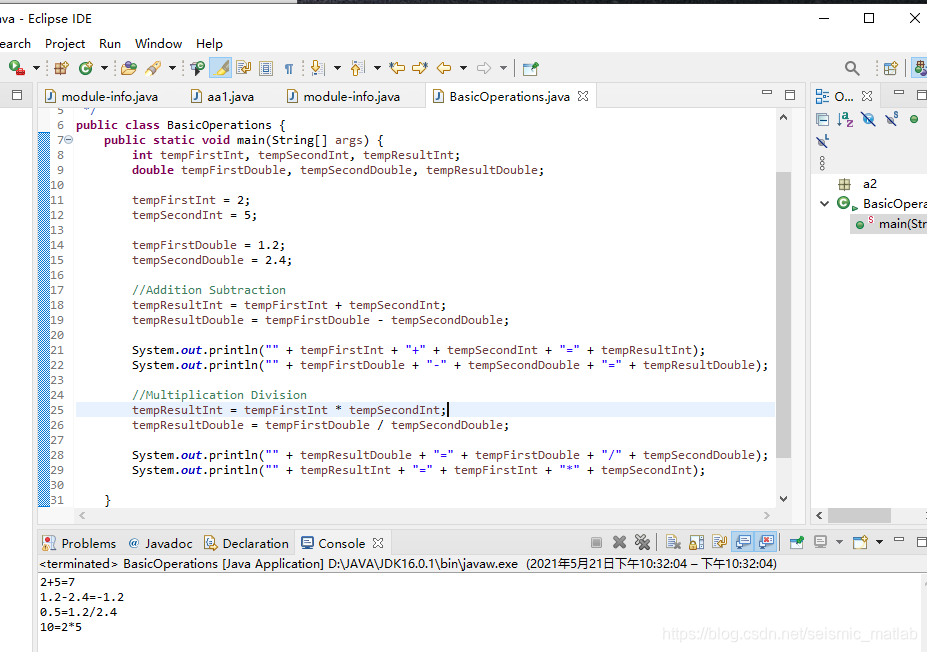Open the Help menu
This screenshot has width=927, height=652.
coord(209,44)
